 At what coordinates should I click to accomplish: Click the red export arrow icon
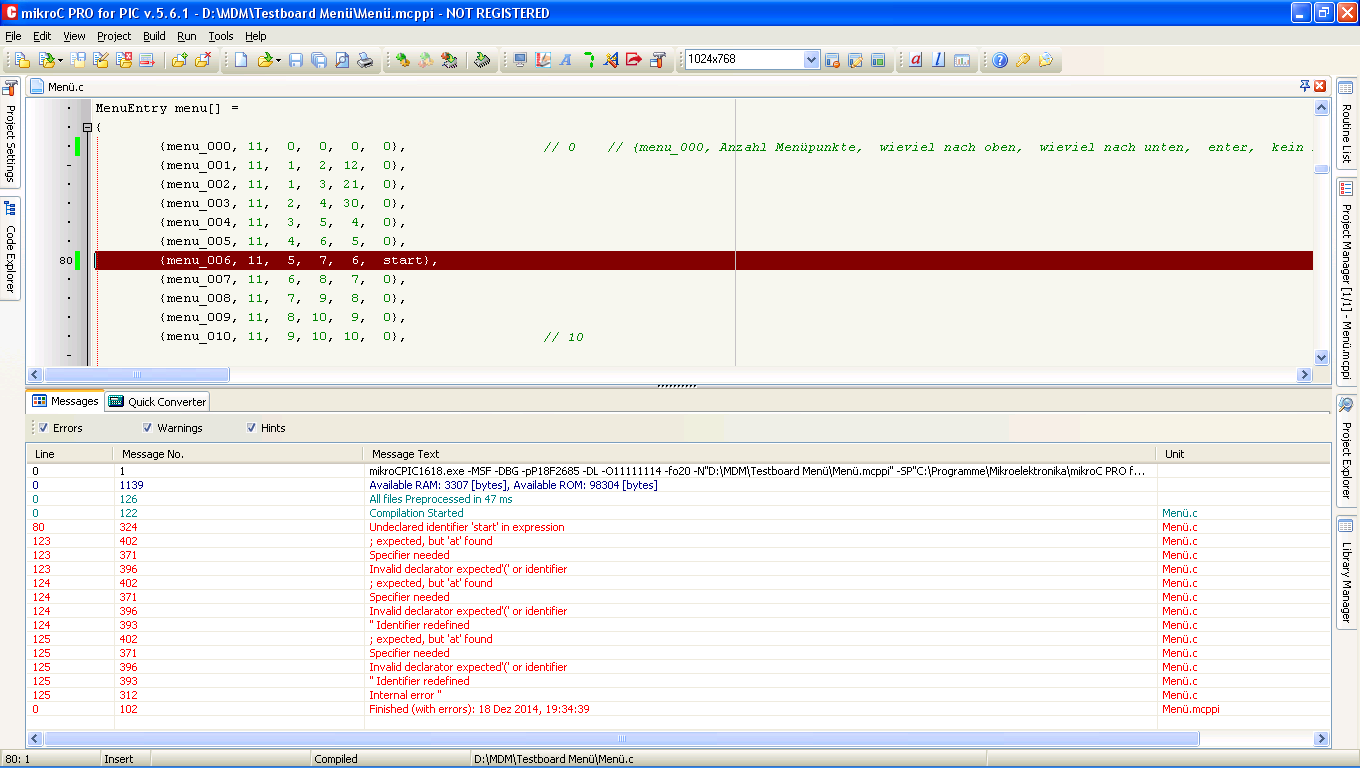633,60
